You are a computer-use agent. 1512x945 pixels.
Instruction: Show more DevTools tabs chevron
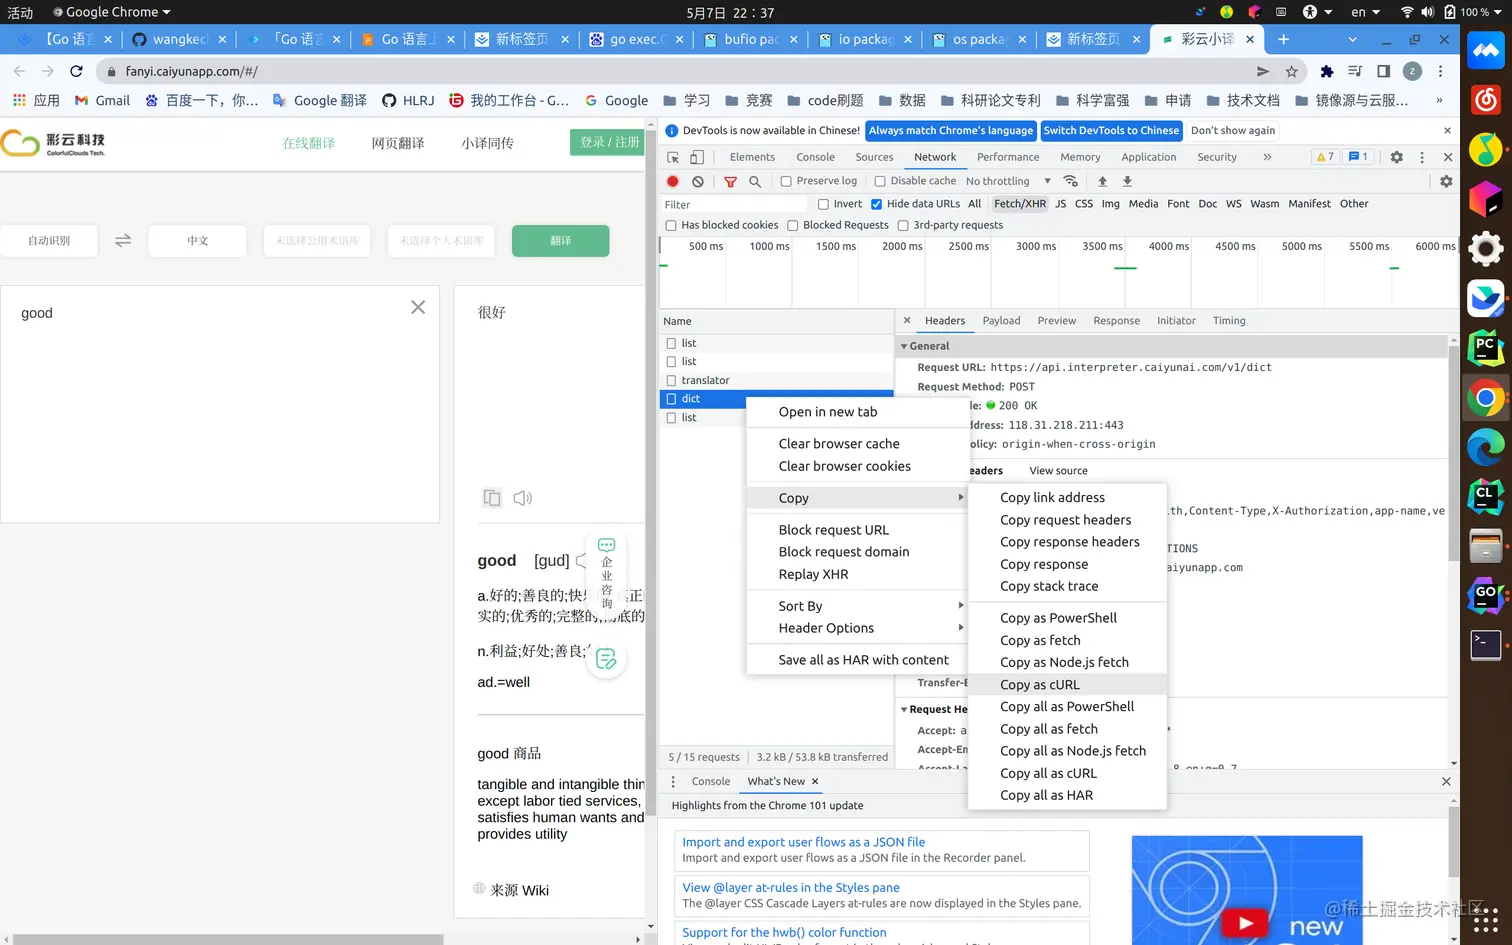(x=1267, y=157)
